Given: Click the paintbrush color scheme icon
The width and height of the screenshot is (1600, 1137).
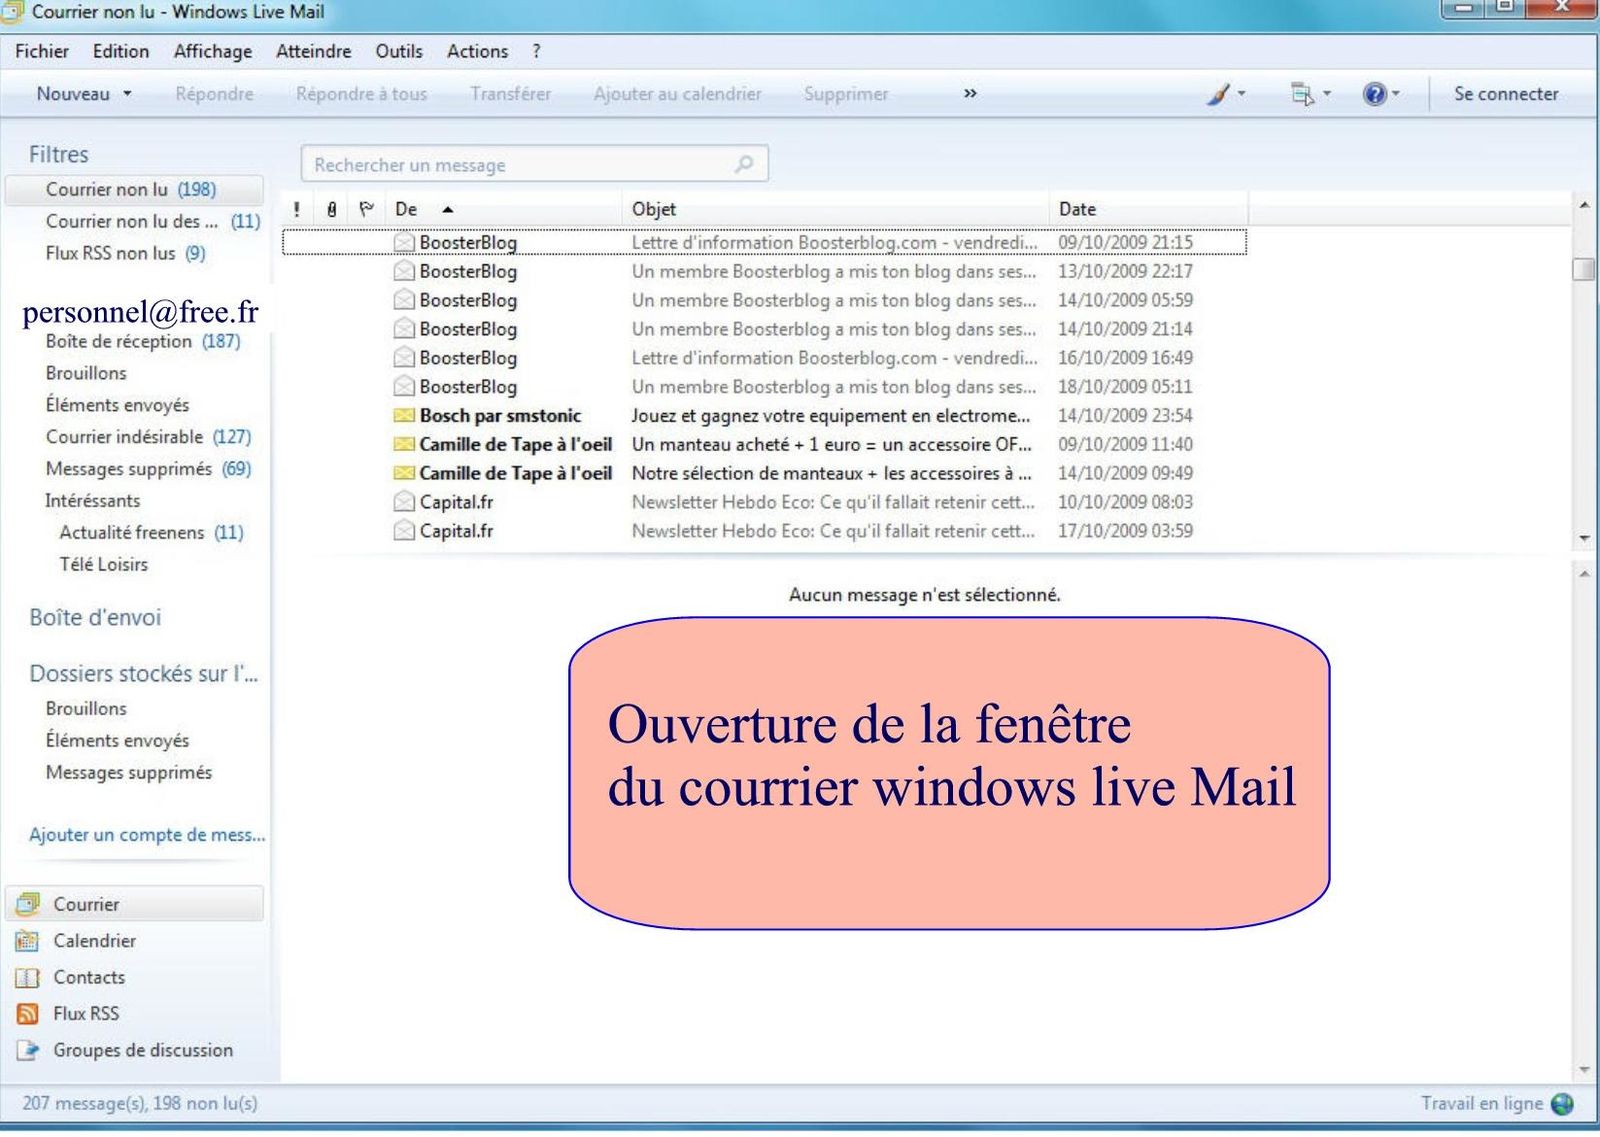Looking at the screenshot, I should click(1218, 94).
